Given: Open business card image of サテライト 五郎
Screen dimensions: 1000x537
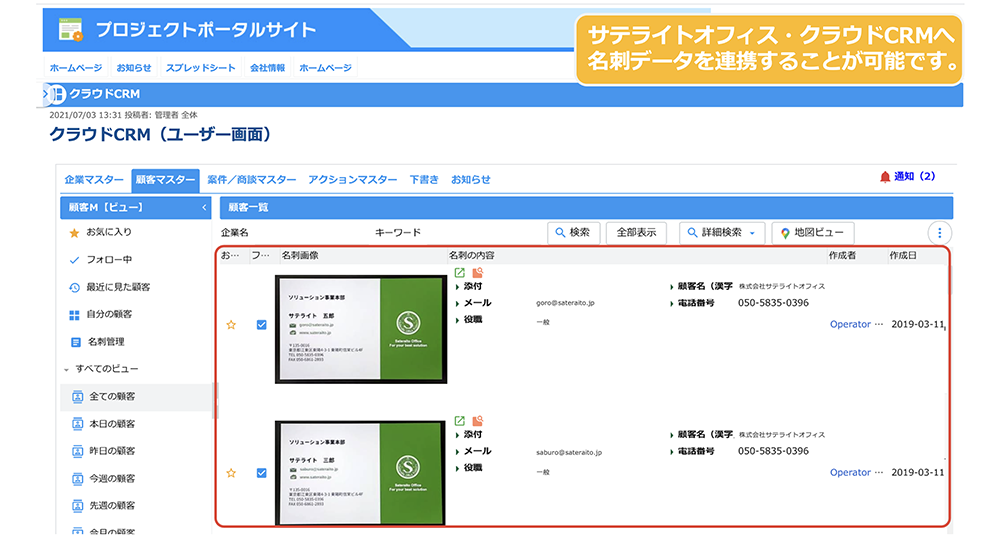Looking at the screenshot, I should coord(361,330).
